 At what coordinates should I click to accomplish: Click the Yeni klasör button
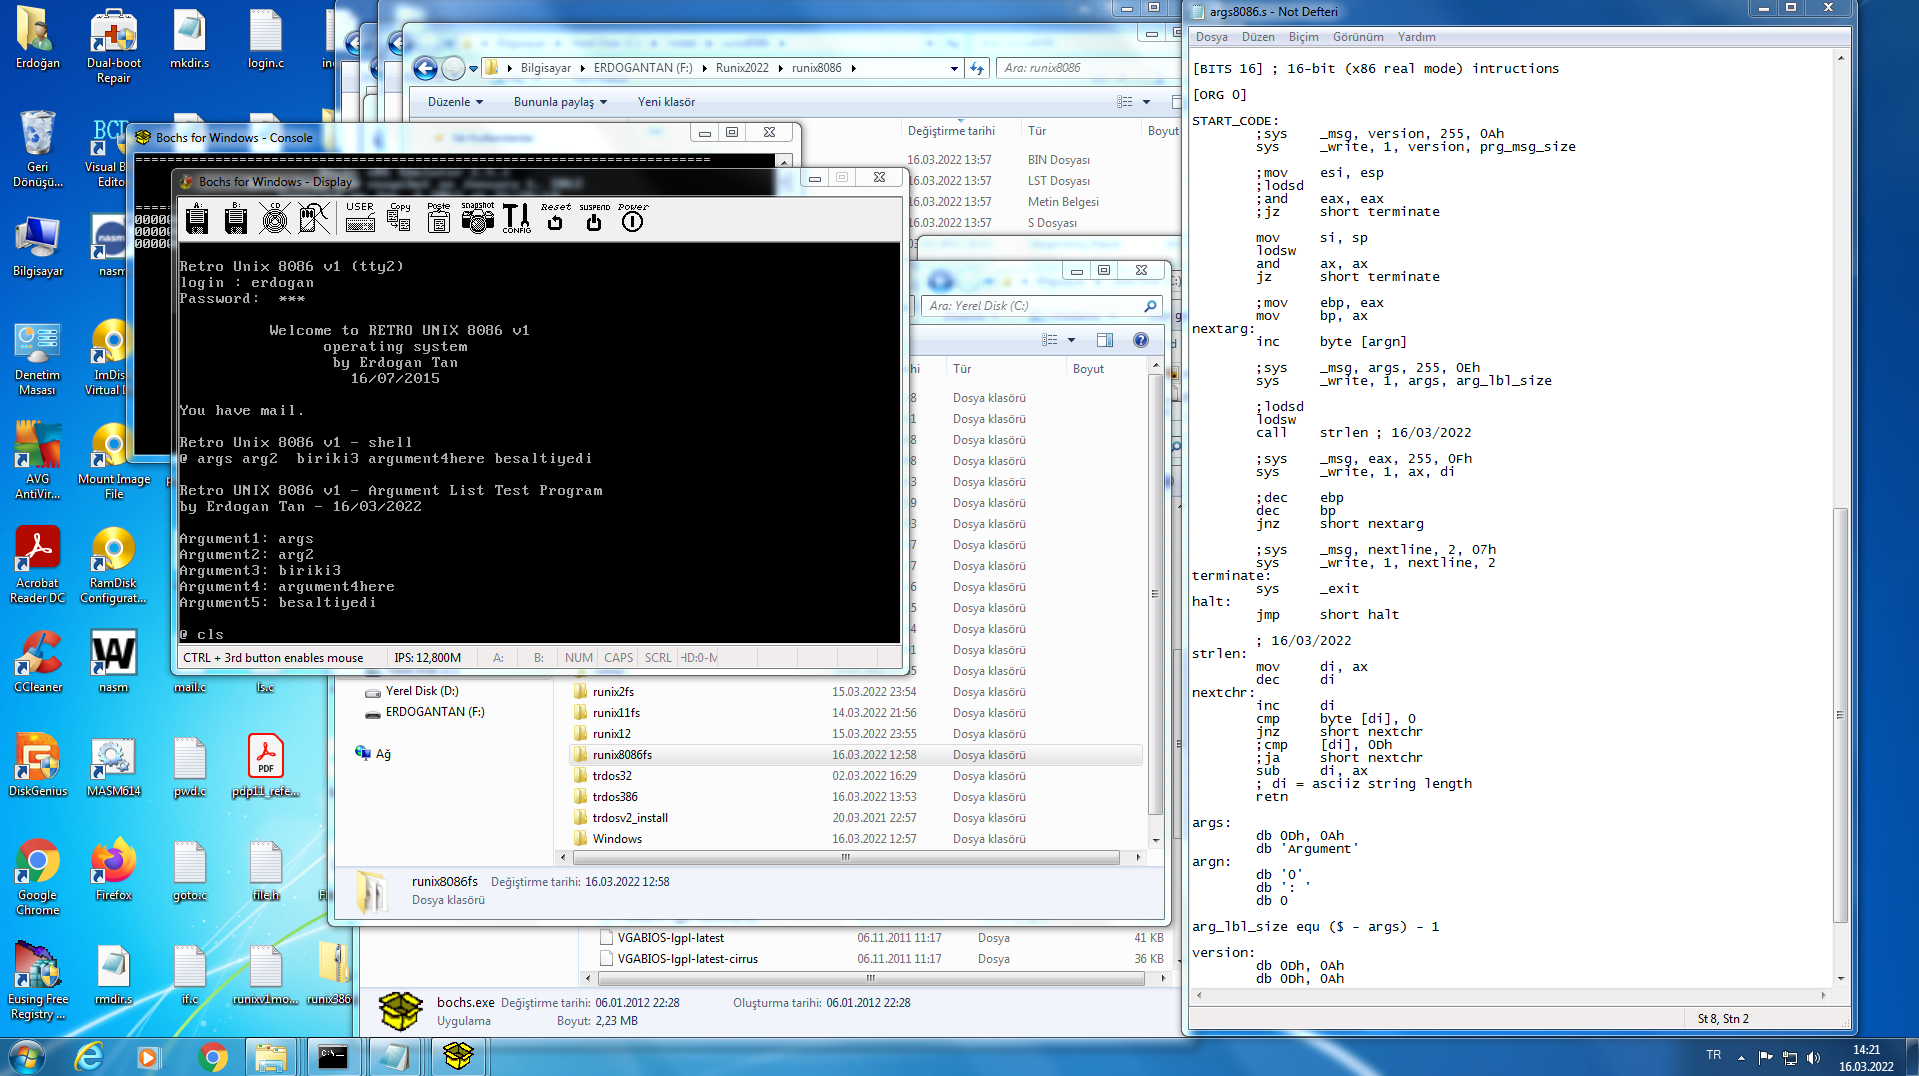click(x=666, y=102)
